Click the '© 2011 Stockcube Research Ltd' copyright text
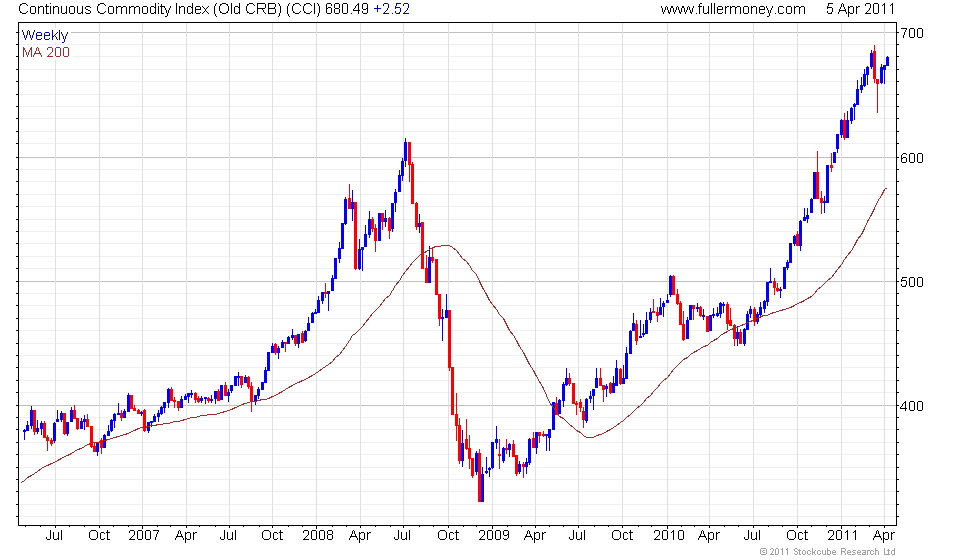 828,551
